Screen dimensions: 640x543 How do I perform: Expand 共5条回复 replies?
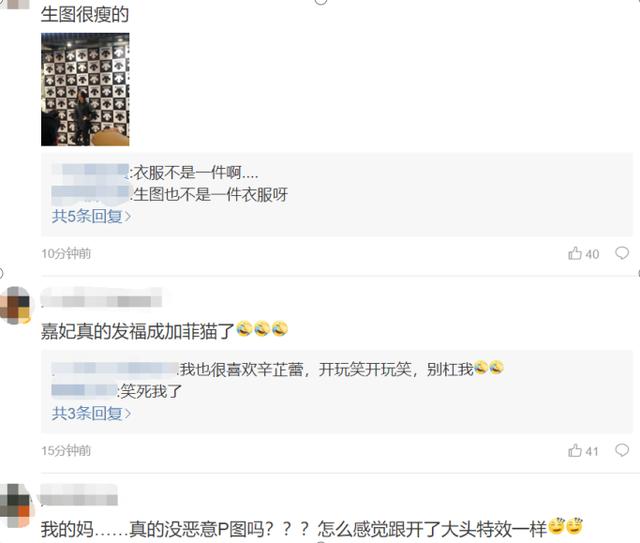tap(91, 216)
